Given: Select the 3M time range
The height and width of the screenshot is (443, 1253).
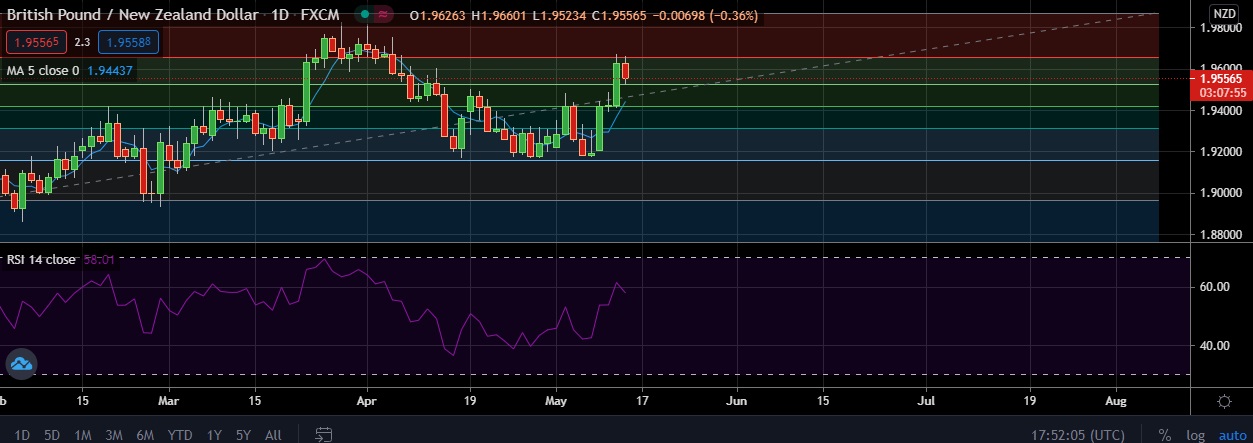Looking at the screenshot, I should click(x=114, y=435).
